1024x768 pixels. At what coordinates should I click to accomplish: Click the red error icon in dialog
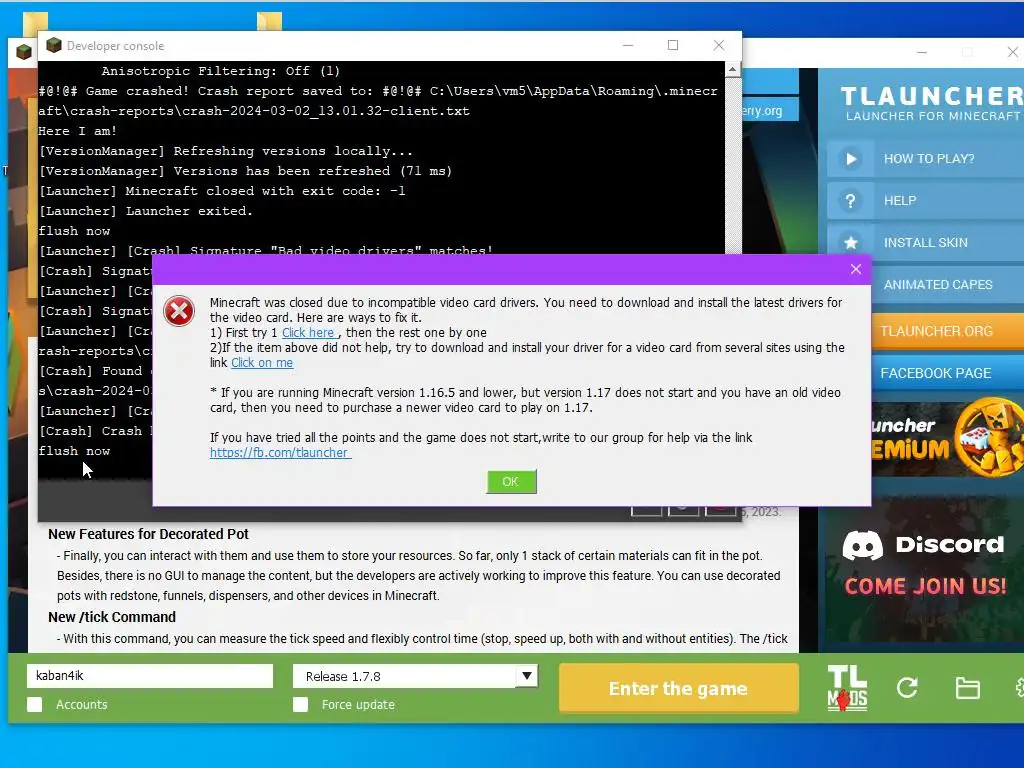coord(179,311)
